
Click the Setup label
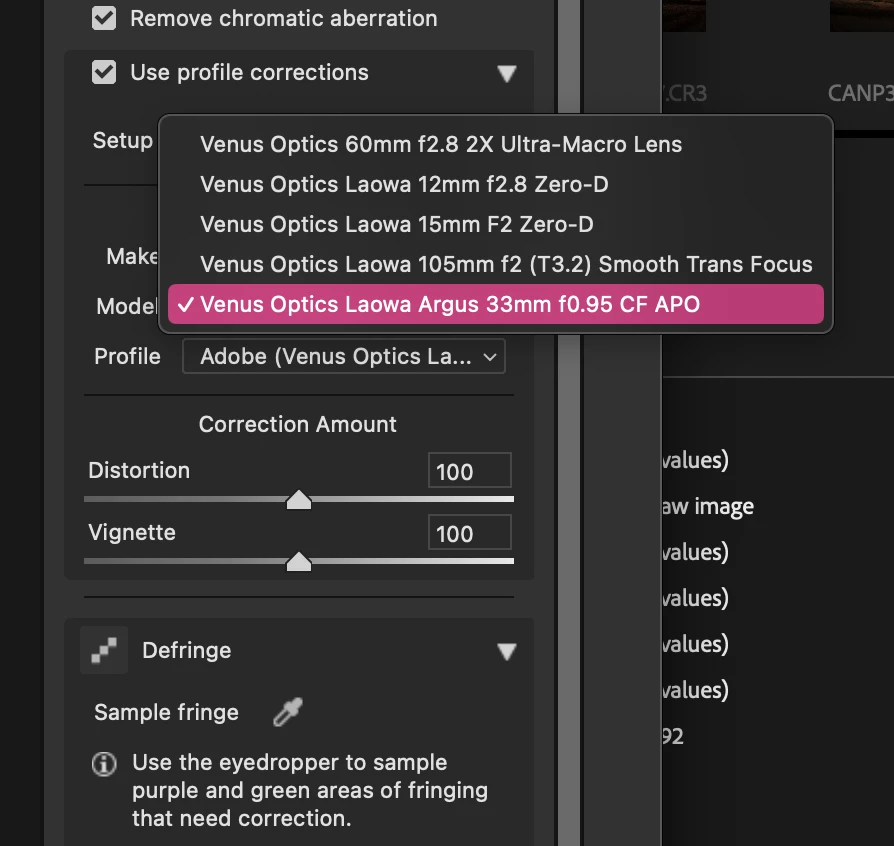tap(123, 140)
